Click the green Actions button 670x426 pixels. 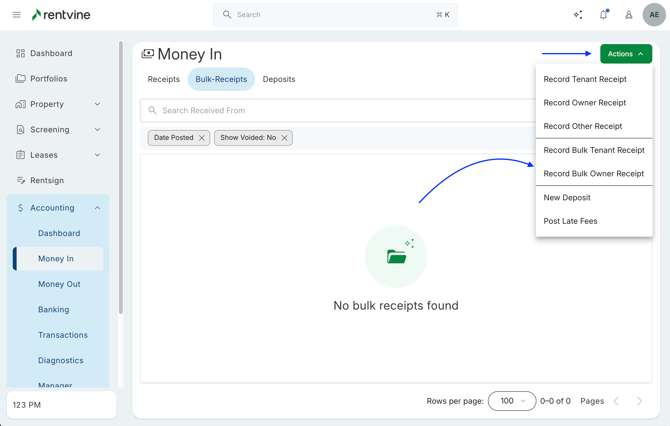coord(626,54)
